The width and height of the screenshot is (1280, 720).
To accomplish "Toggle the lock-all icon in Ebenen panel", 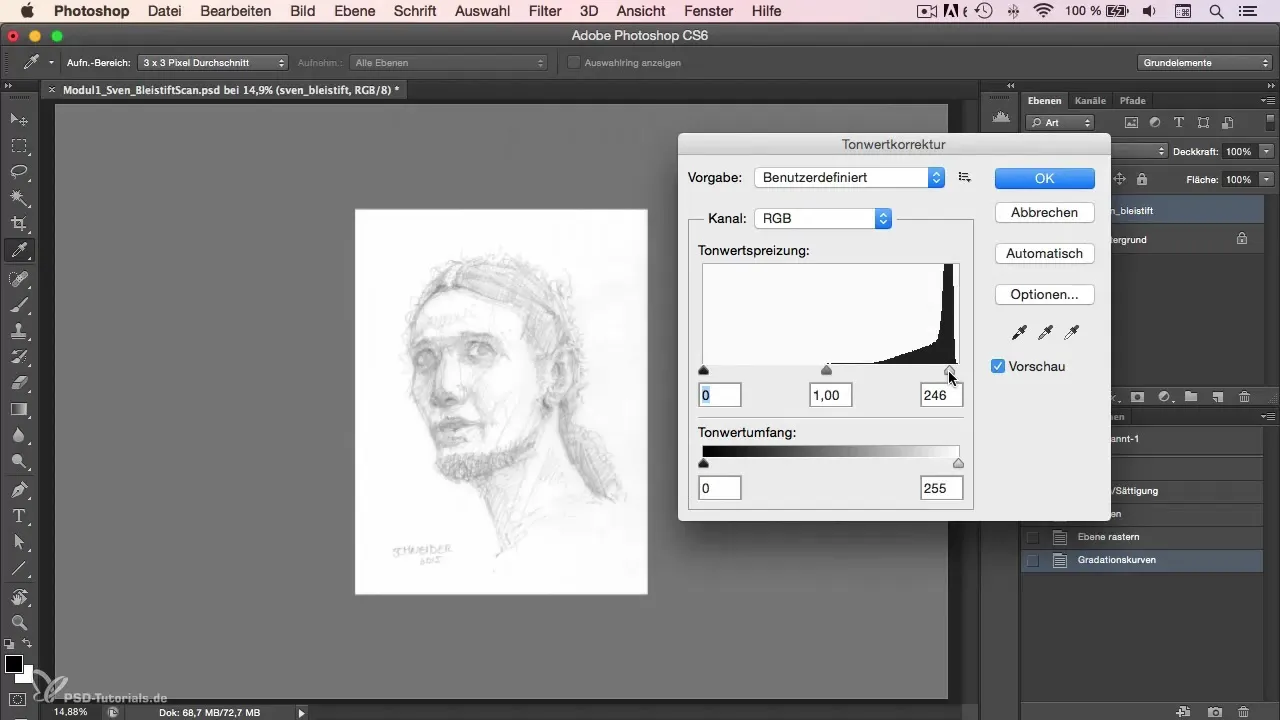I will tap(1140, 179).
